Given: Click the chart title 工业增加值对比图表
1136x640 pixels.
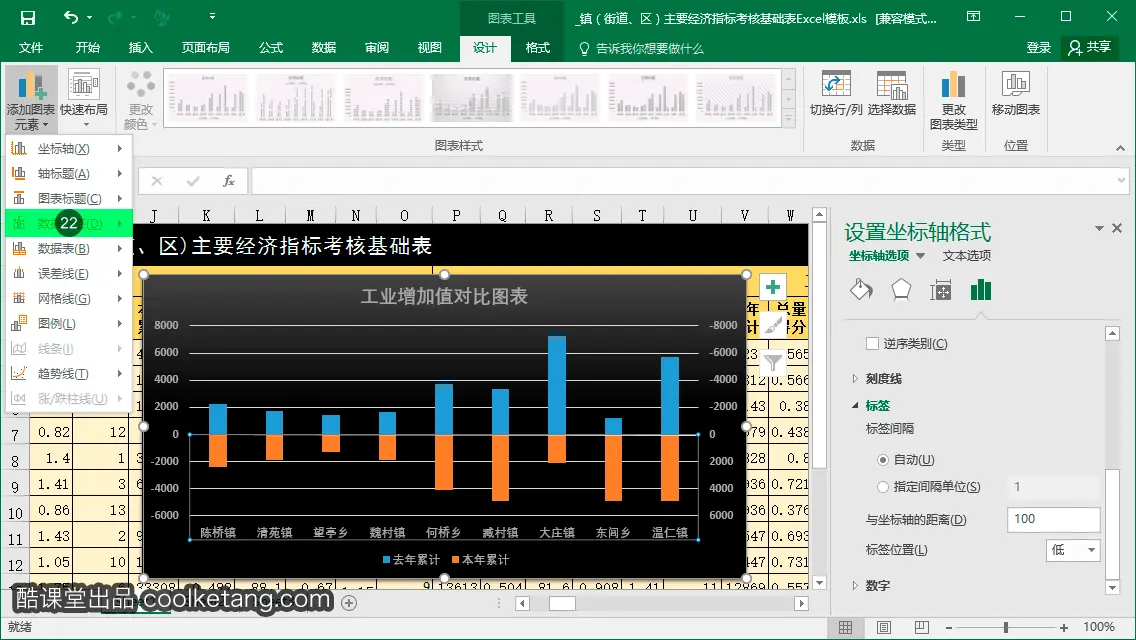Looking at the screenshot, I should 444,296.
